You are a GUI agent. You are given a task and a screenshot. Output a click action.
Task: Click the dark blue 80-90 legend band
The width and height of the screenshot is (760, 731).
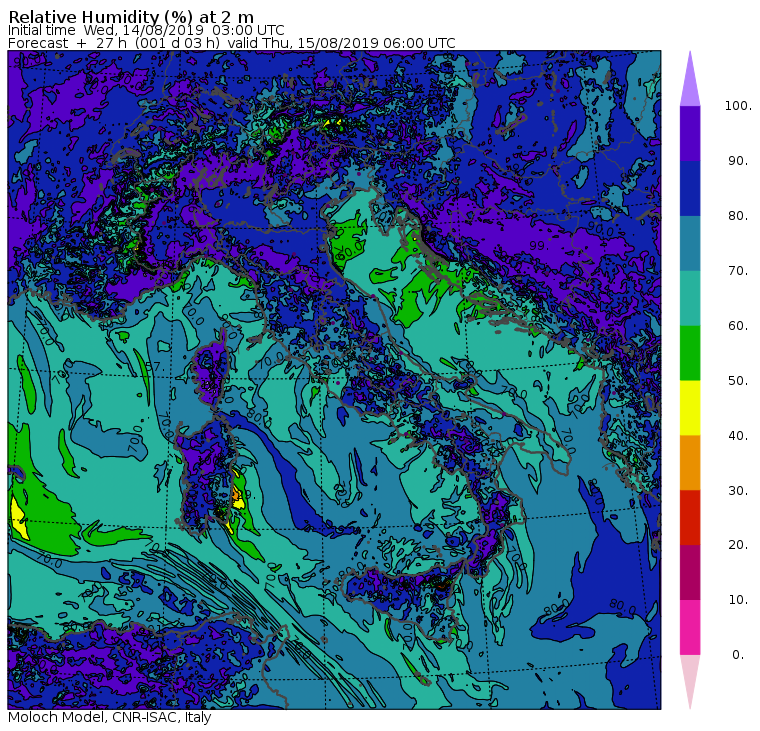coord(690,189)
